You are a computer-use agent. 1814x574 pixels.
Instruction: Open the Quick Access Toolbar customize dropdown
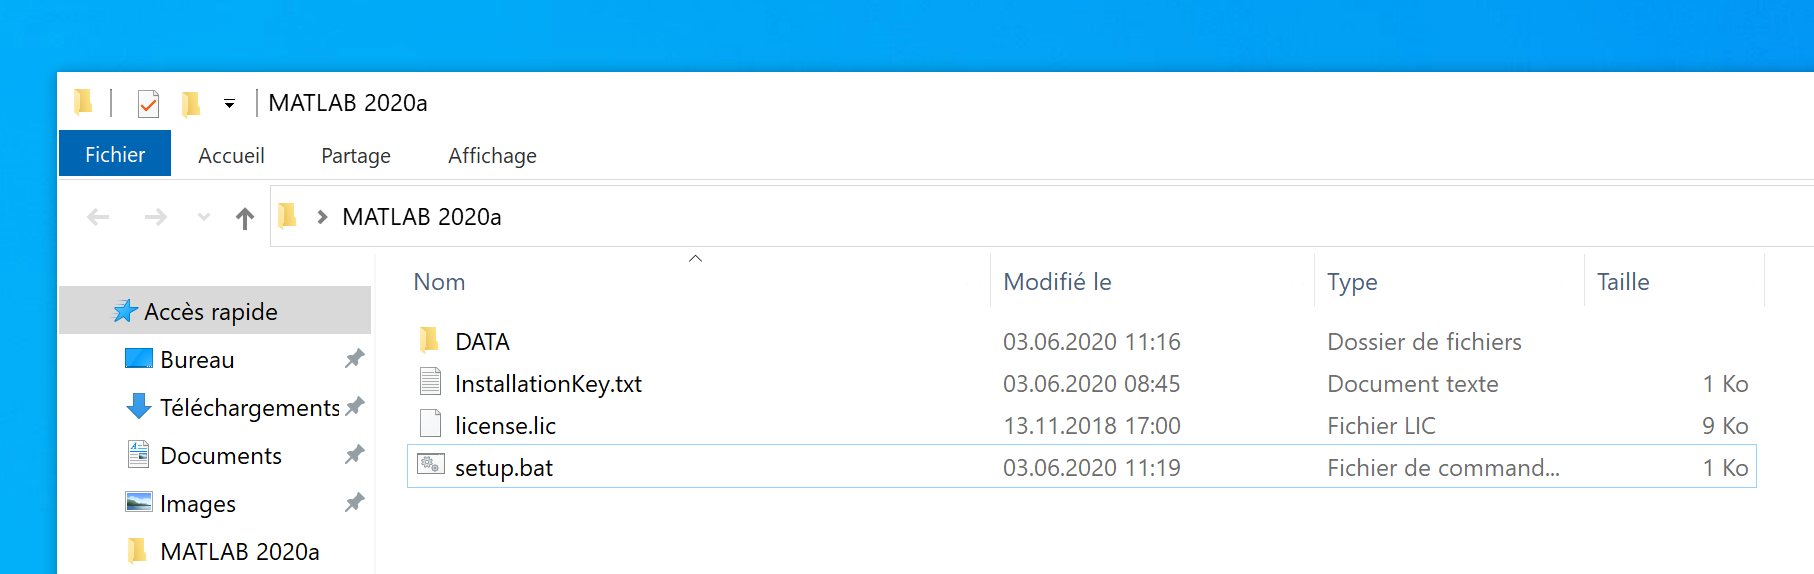(229, 104)
